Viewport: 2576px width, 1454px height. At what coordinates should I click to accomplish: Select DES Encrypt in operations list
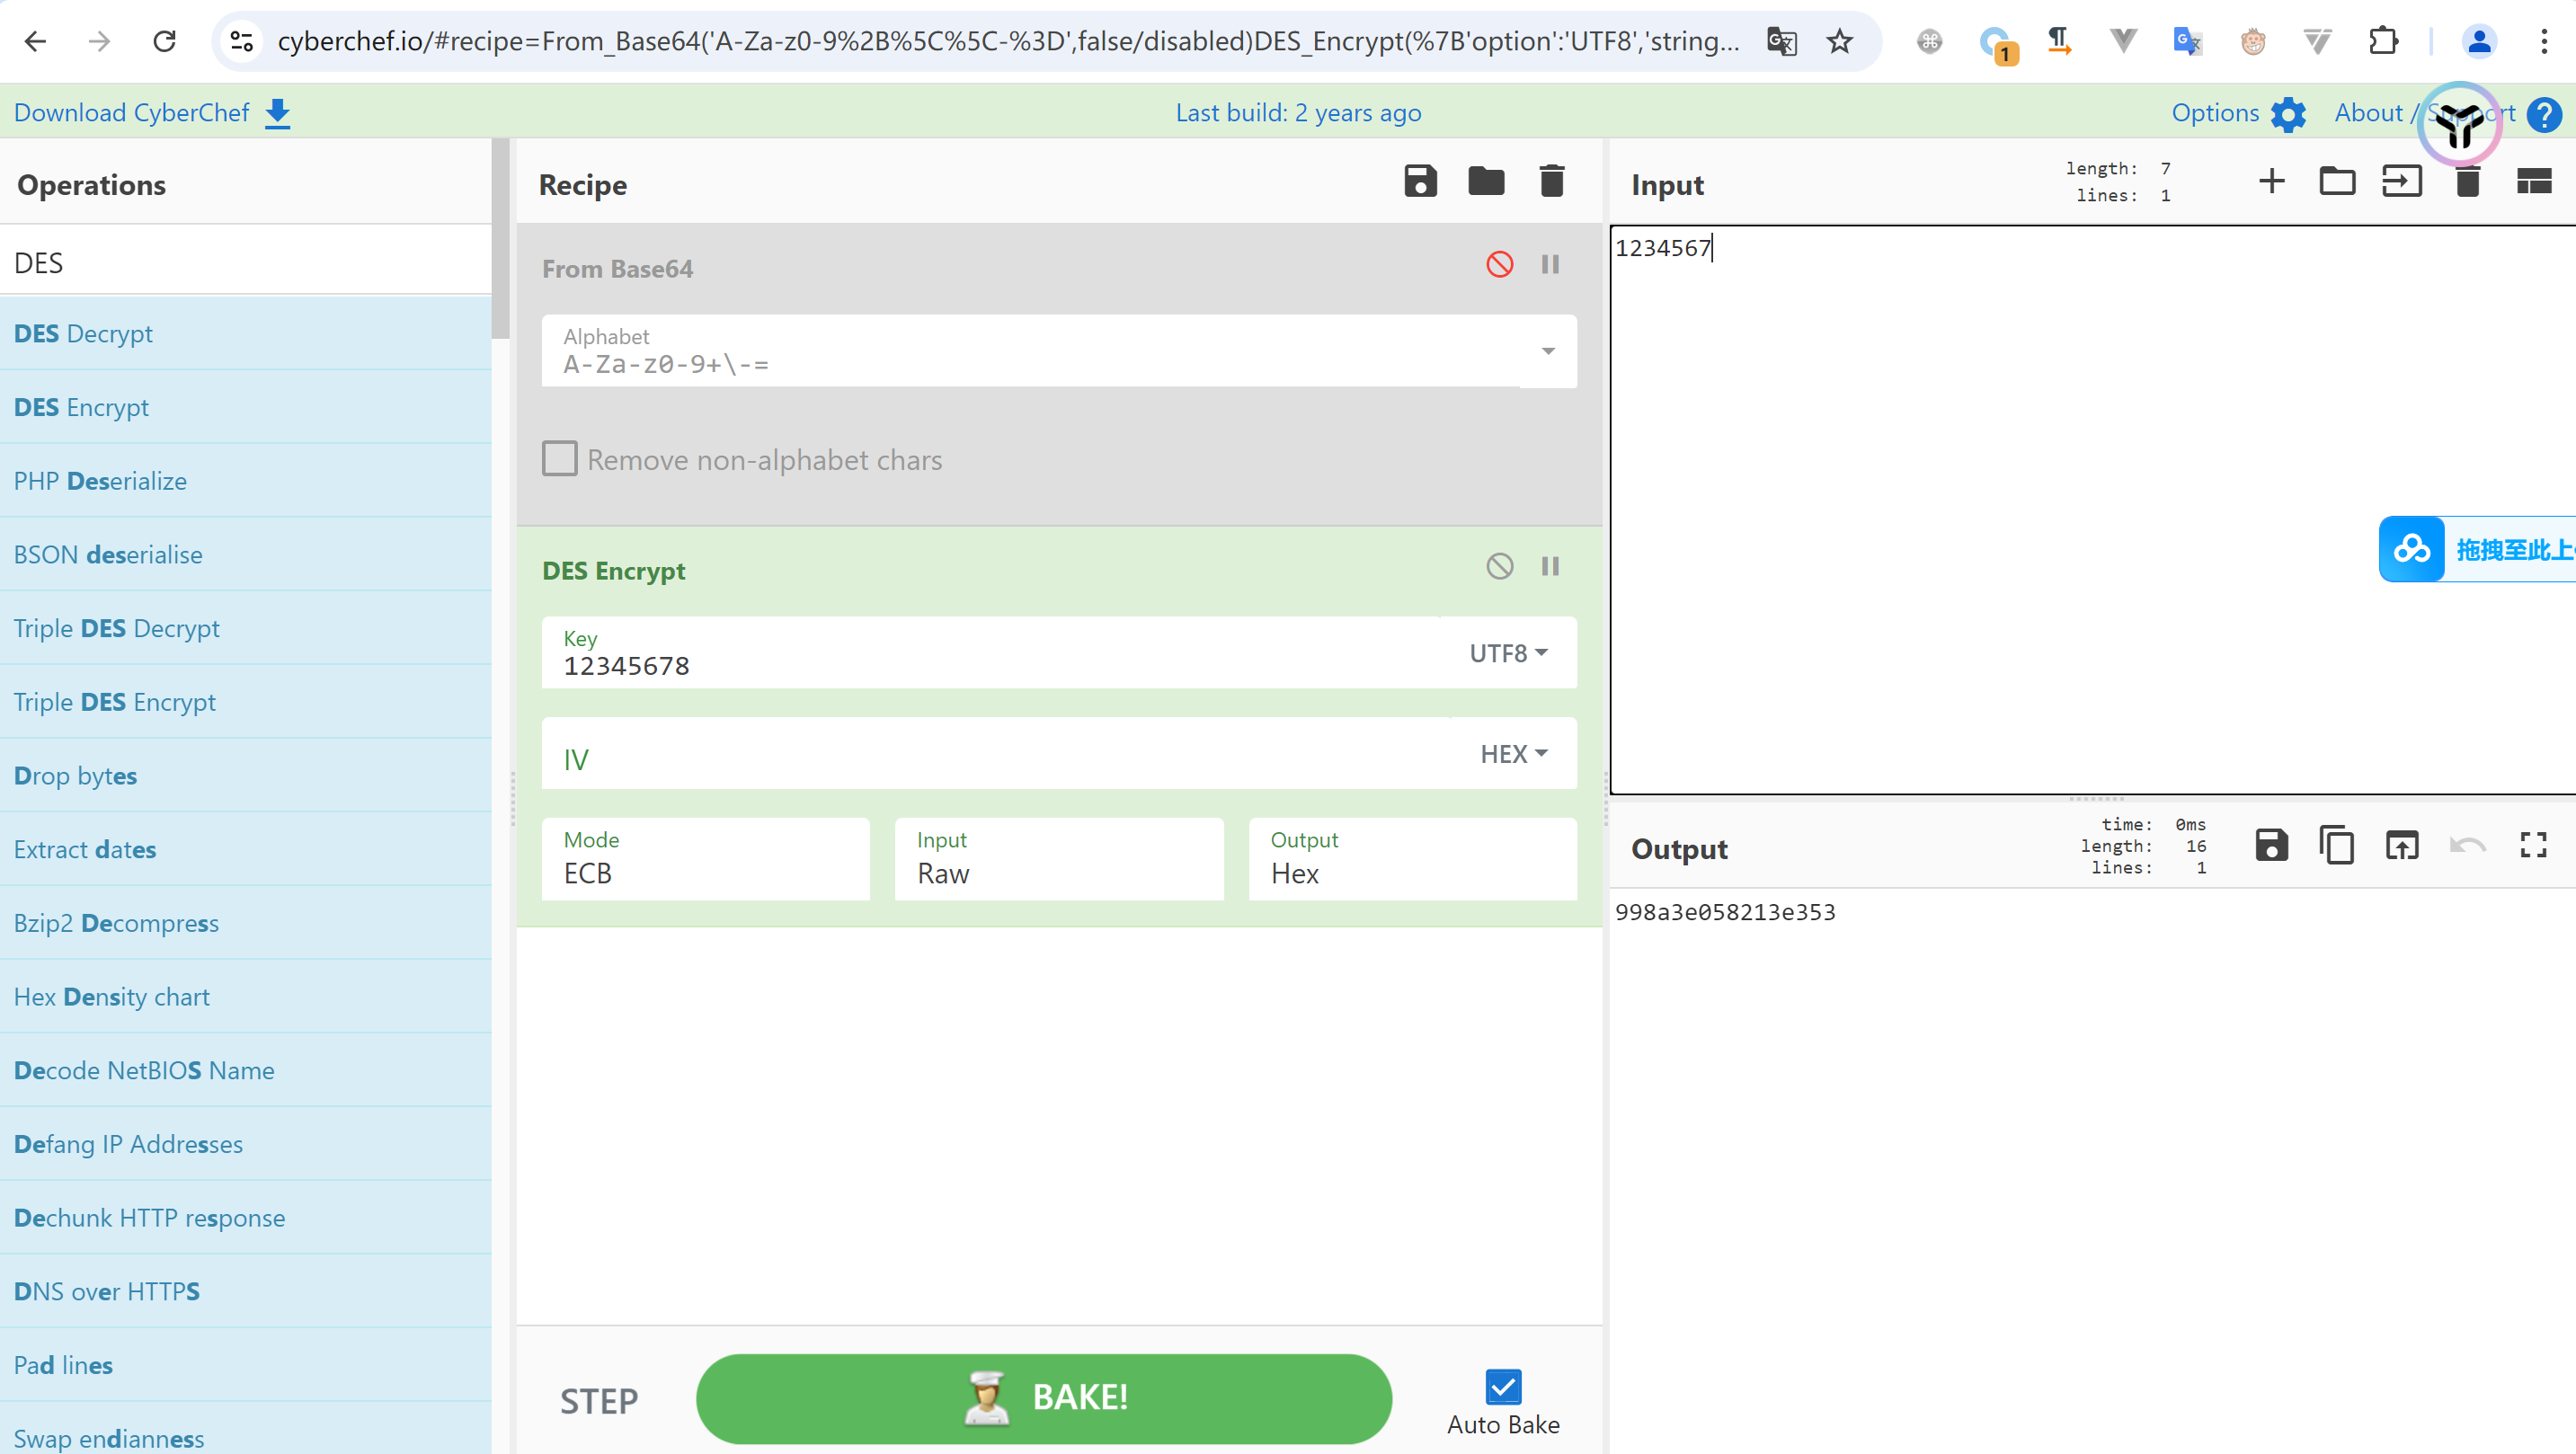coord(246,407)
